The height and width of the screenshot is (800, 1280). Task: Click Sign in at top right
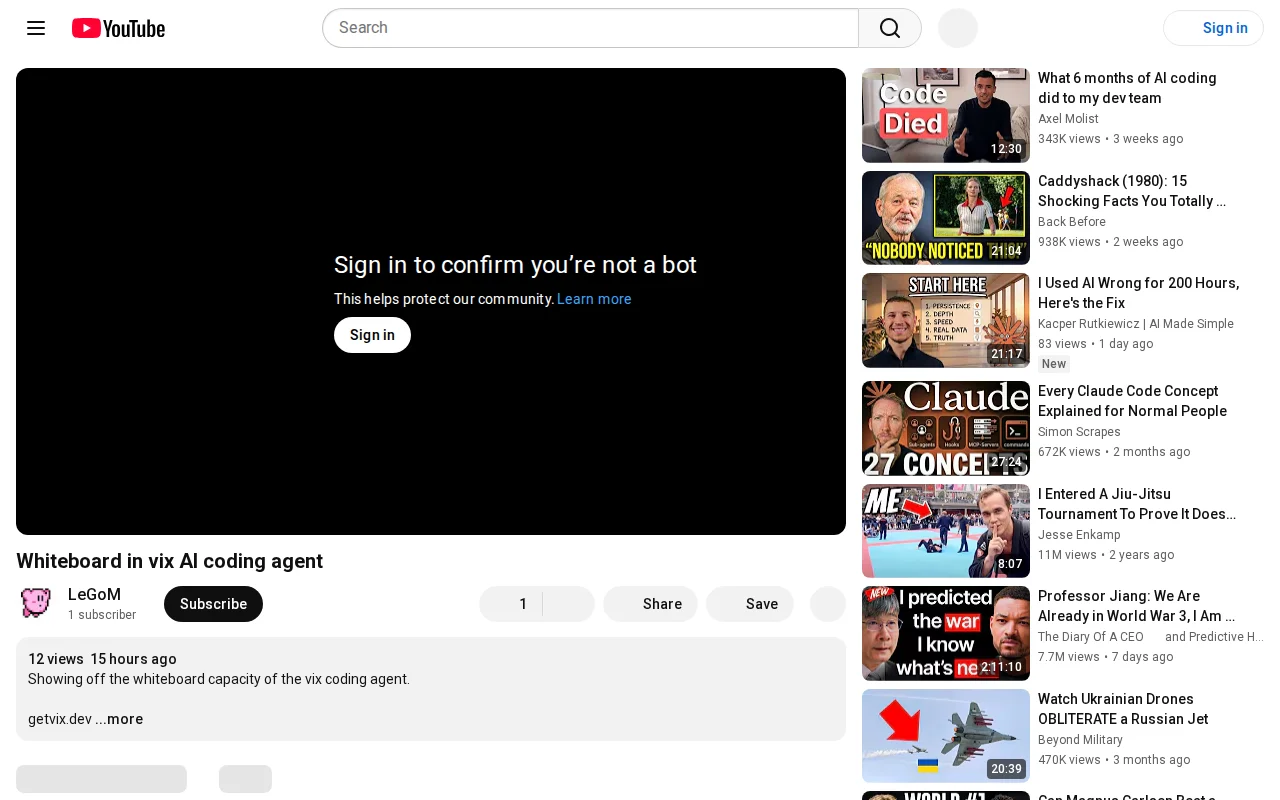coord(1213,28)
